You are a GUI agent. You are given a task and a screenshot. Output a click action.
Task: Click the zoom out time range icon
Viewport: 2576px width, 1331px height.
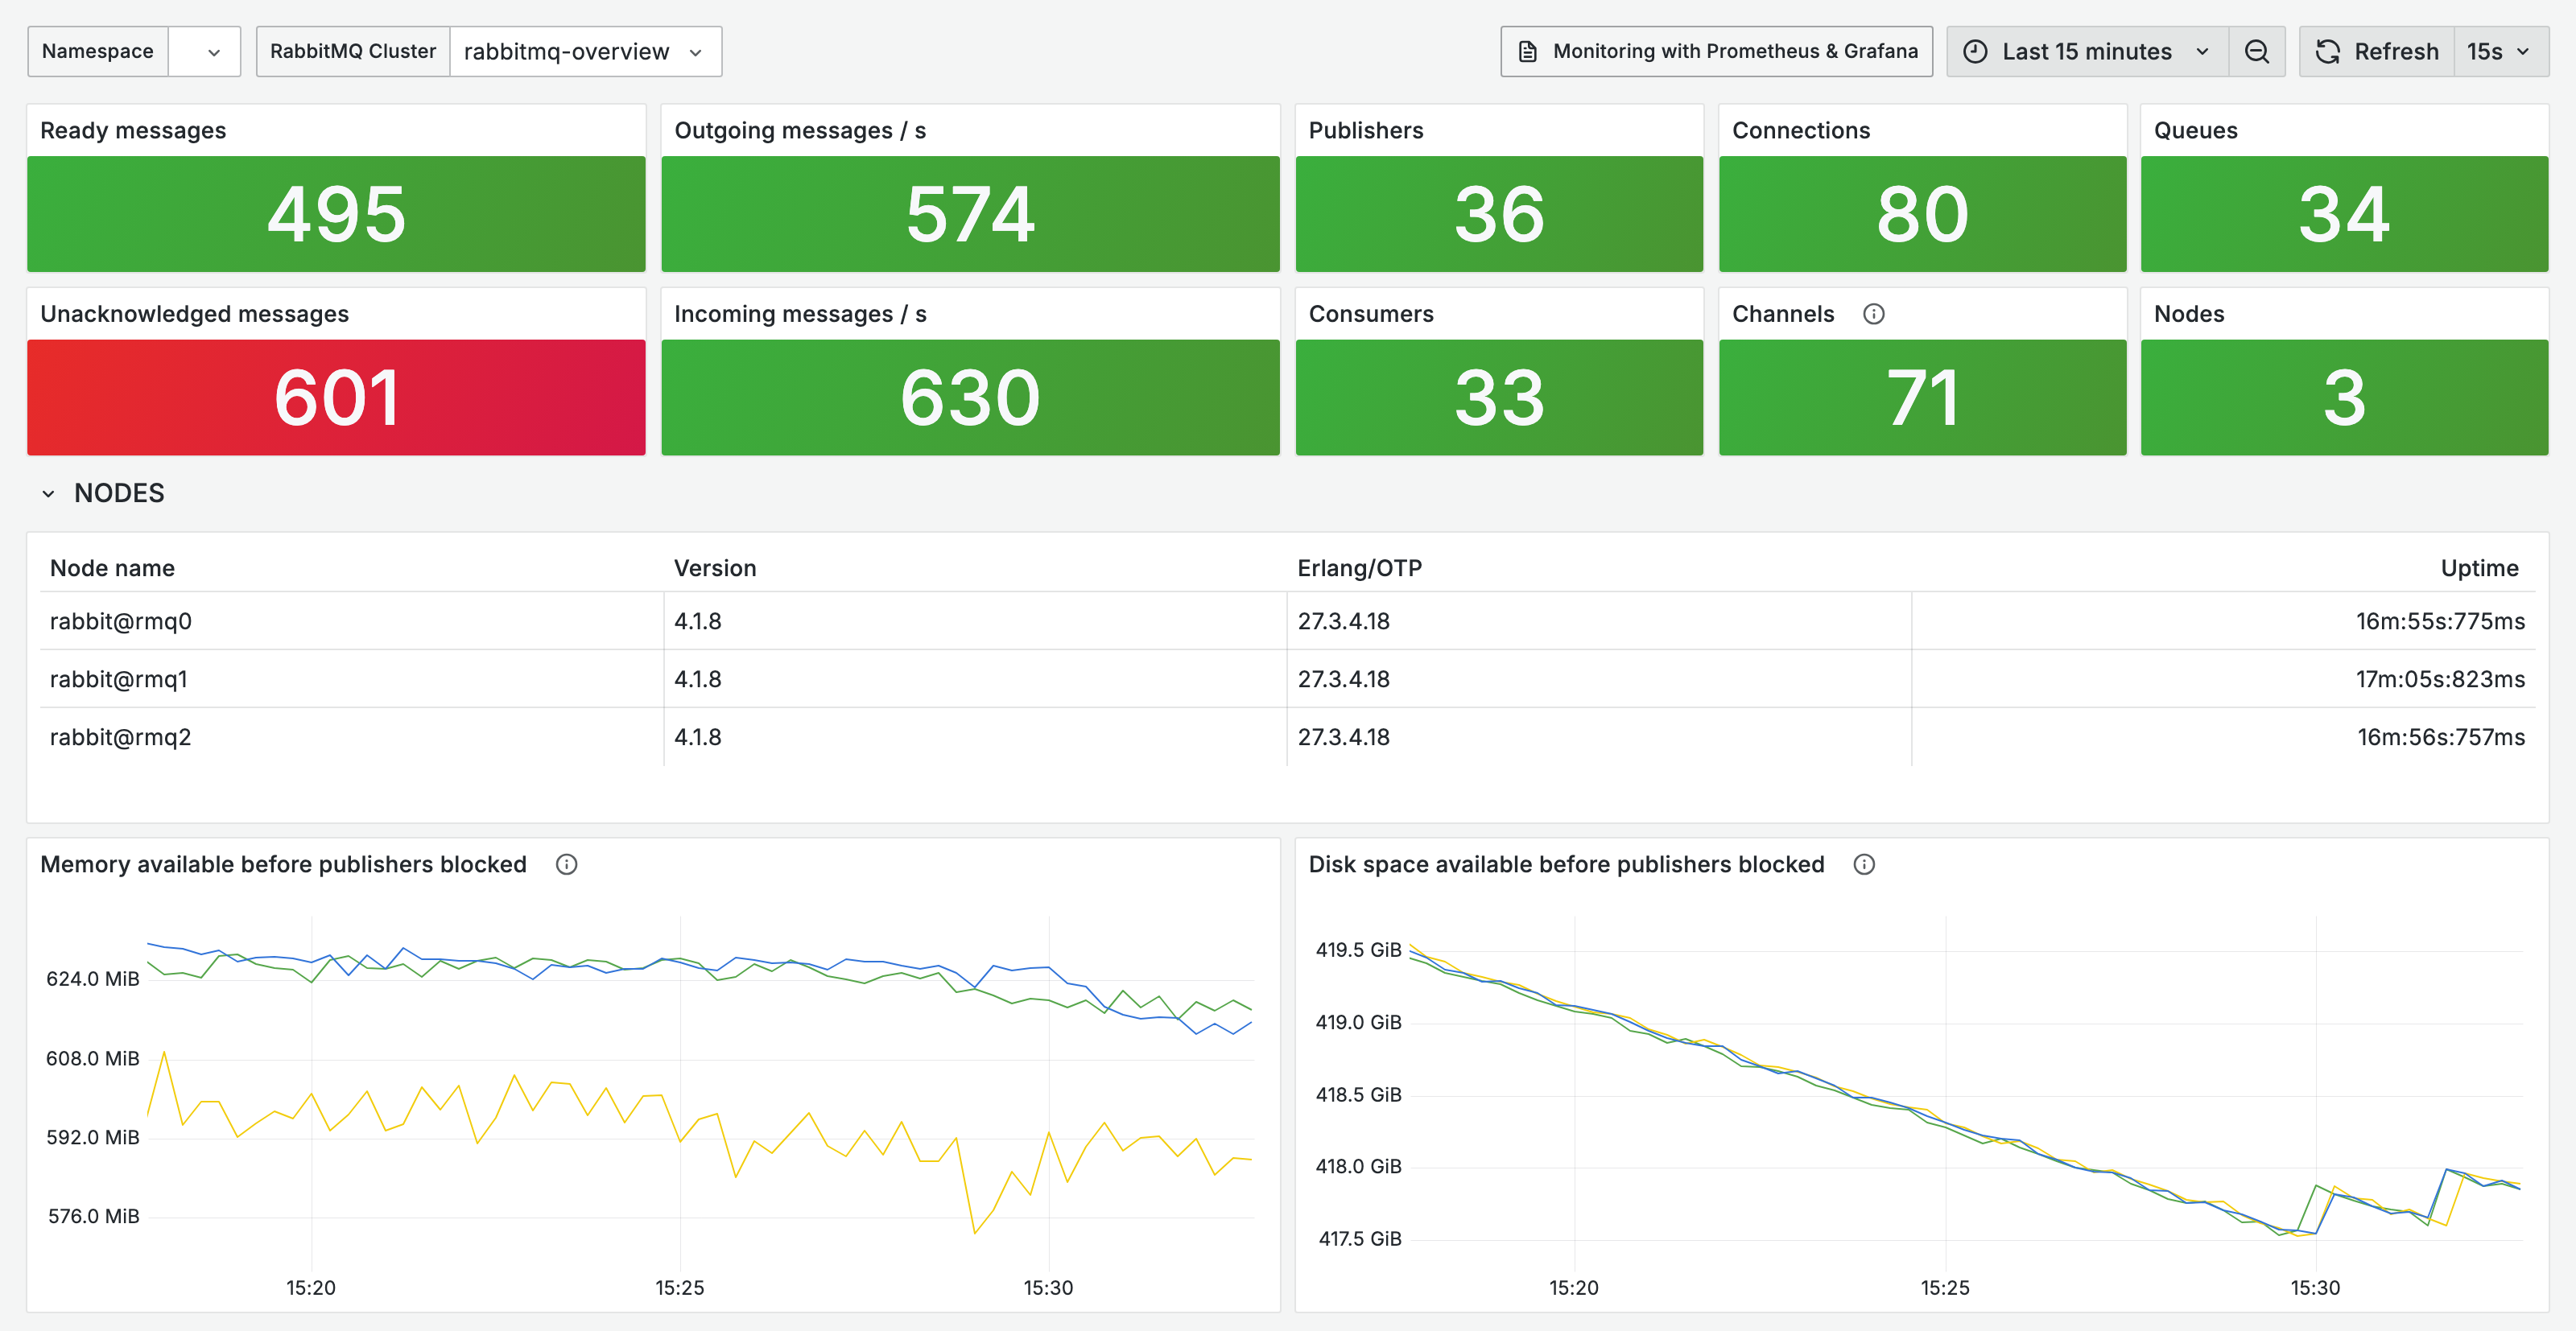click(2256, 51)
